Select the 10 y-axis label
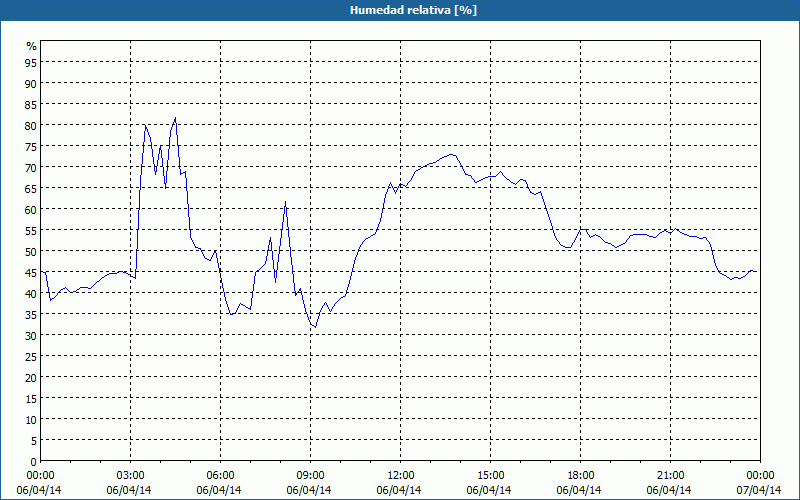The image size is (800, 500). tap(31, 419)
